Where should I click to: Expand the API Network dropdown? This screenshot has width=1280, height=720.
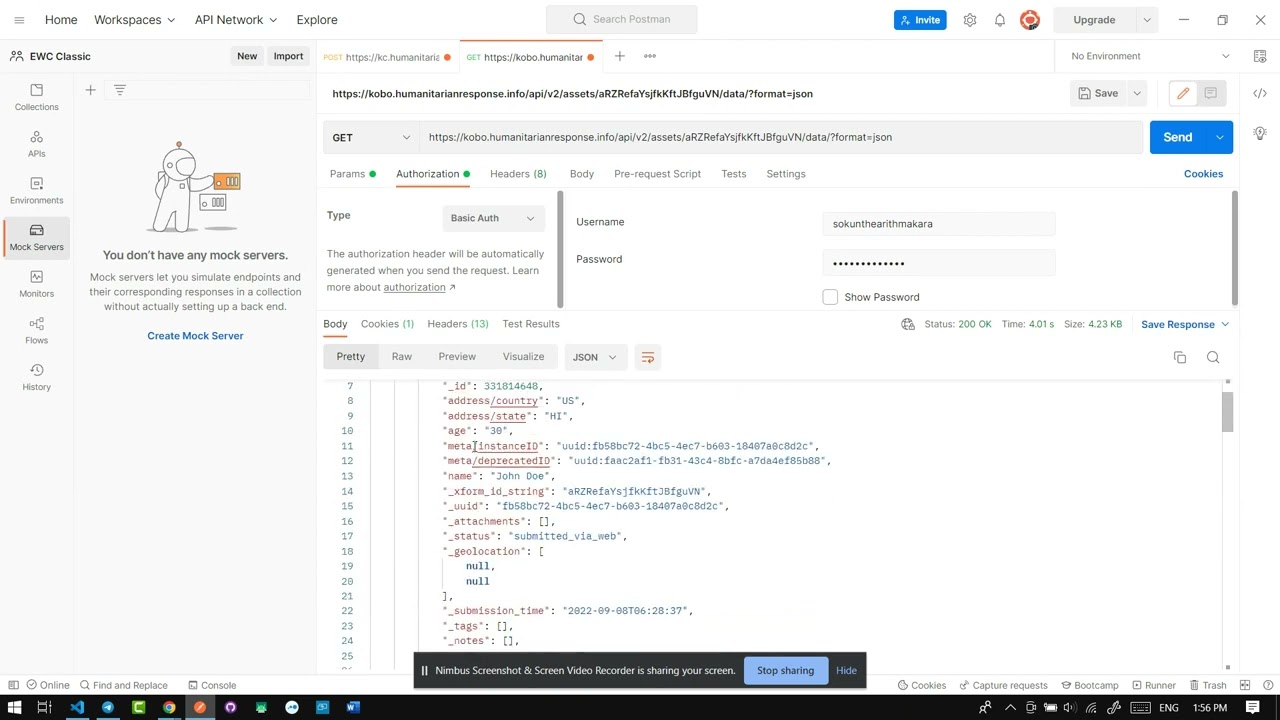coord(236,20)
